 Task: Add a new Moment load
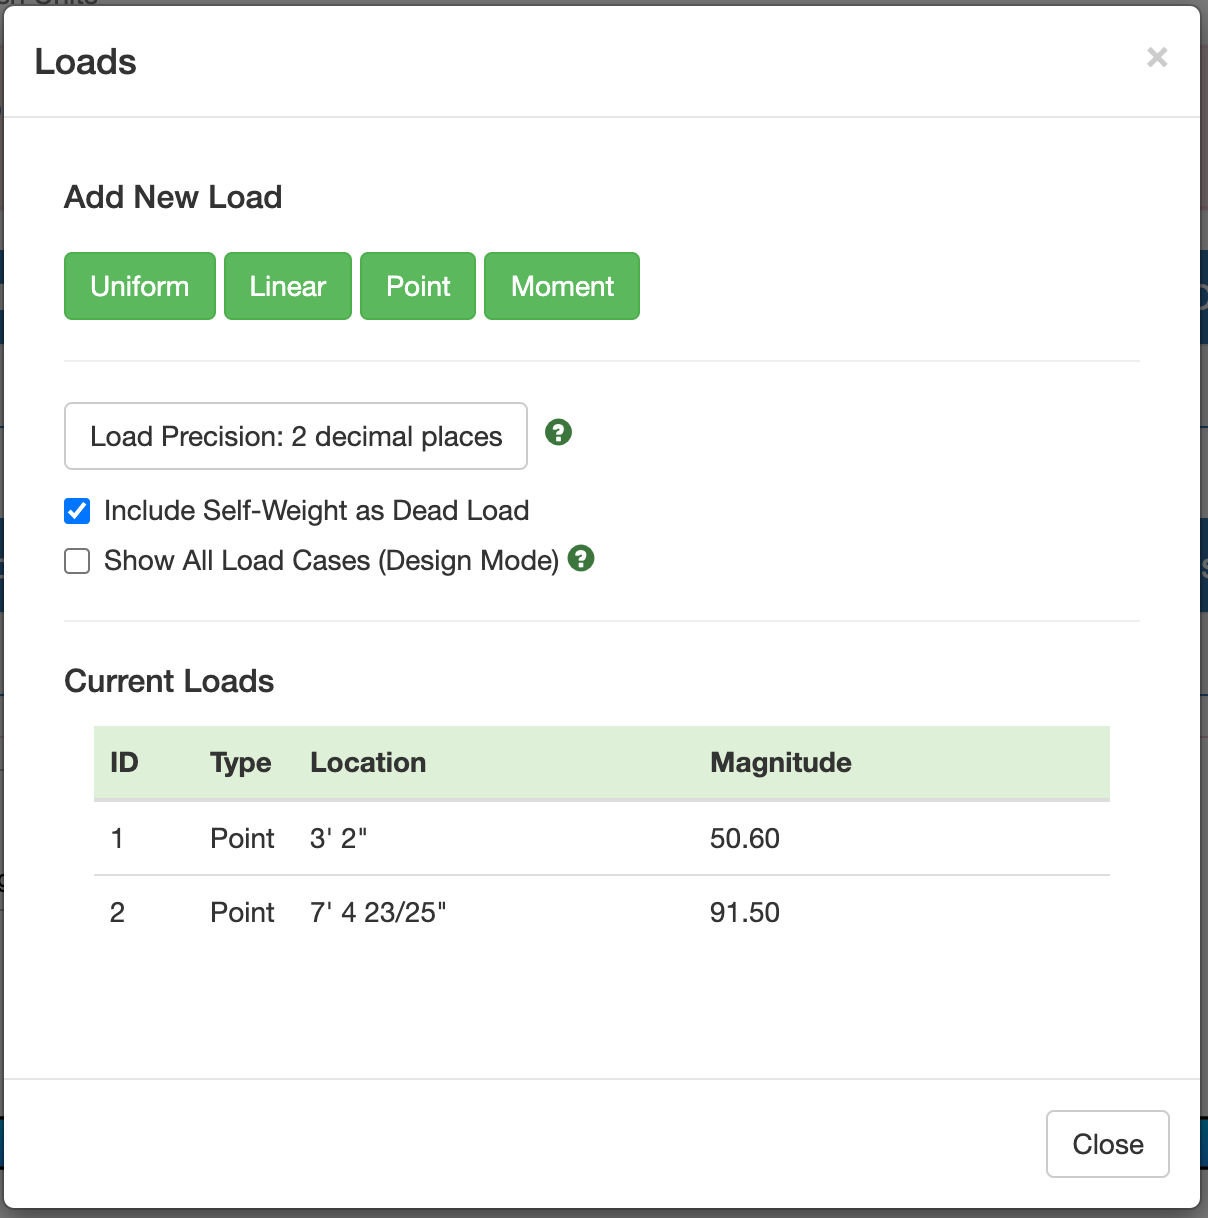562,286
